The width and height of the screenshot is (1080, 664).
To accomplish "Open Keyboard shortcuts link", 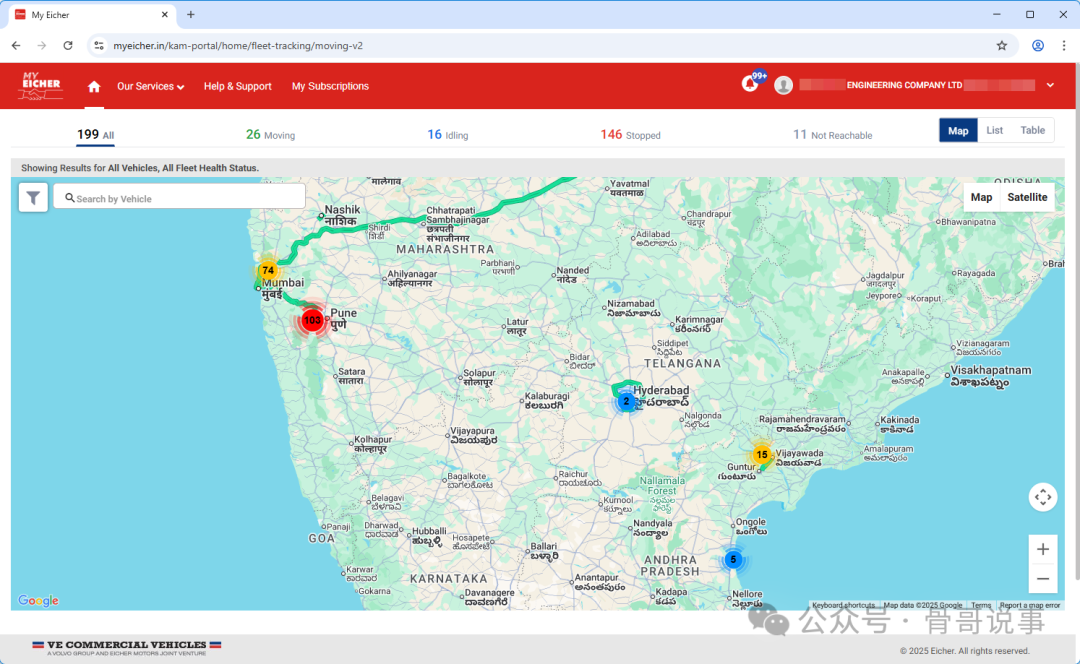I will tap(843, 605).
